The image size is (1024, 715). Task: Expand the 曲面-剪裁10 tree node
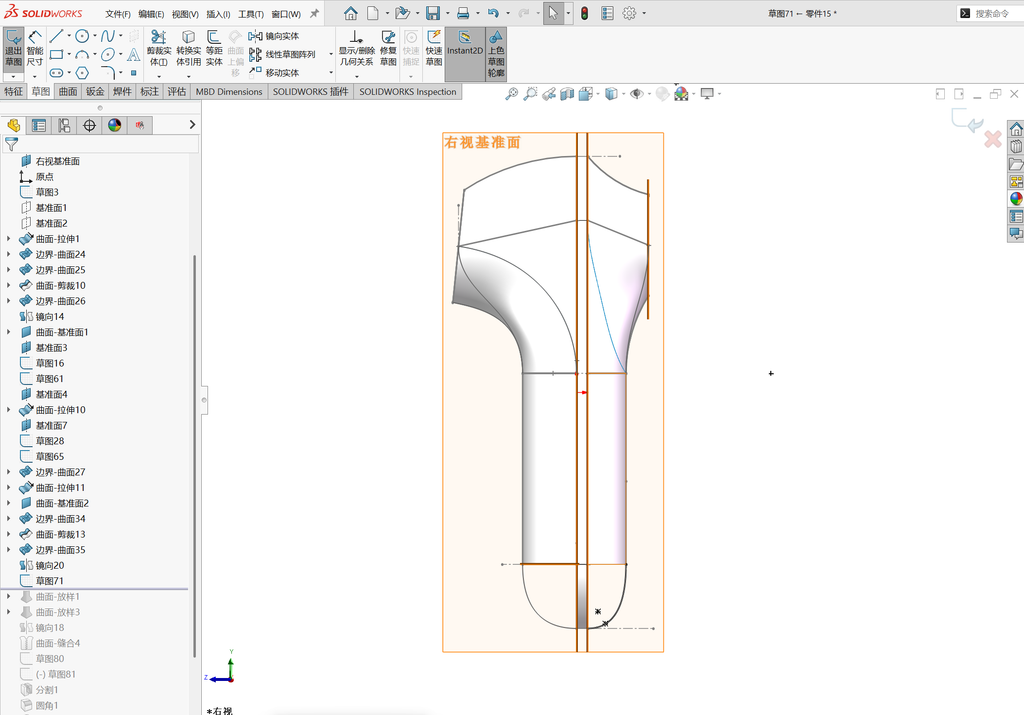tap(8, 285)
